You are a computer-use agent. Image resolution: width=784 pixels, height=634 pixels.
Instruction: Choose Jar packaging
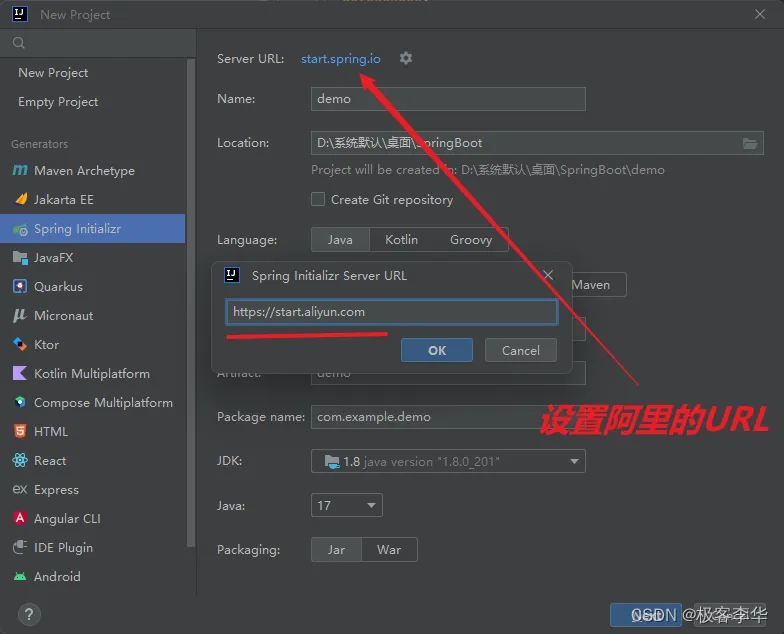coord(336,550)
